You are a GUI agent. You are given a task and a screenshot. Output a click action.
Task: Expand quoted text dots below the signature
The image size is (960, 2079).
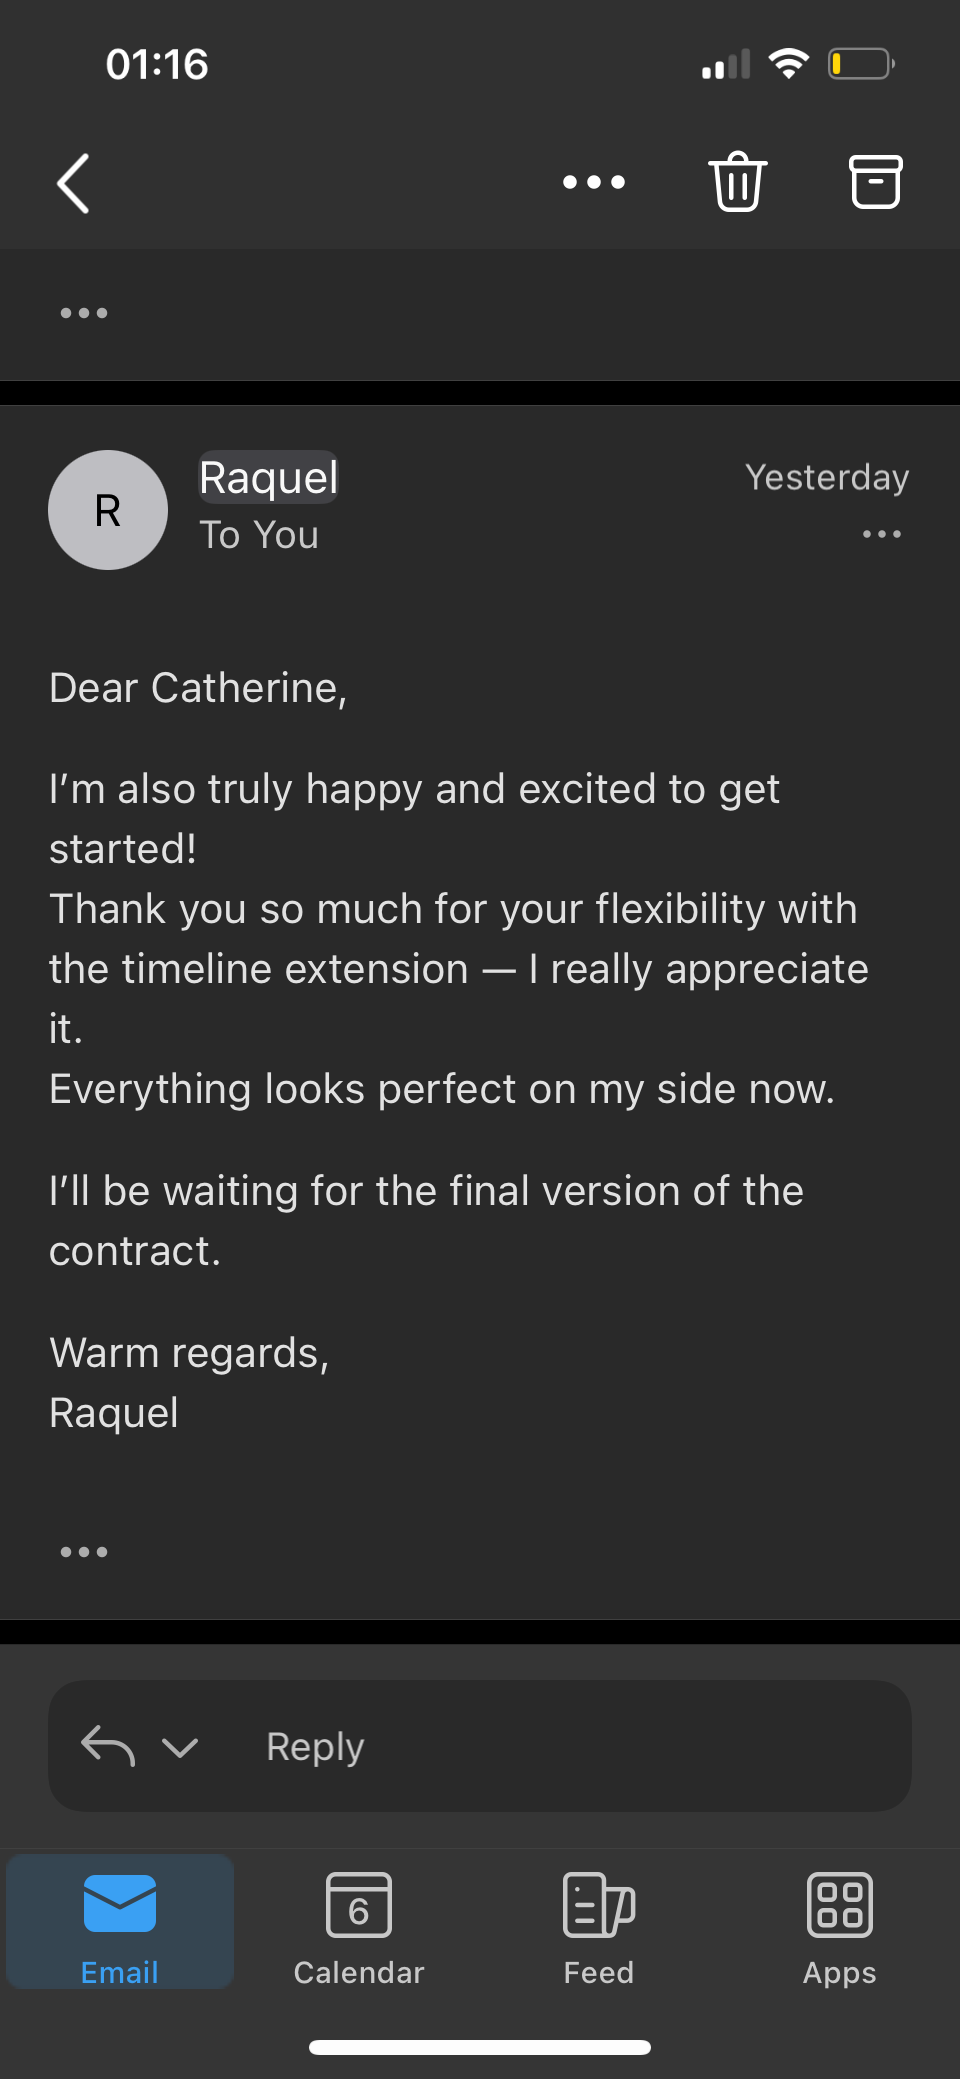tap(84, 1552)
